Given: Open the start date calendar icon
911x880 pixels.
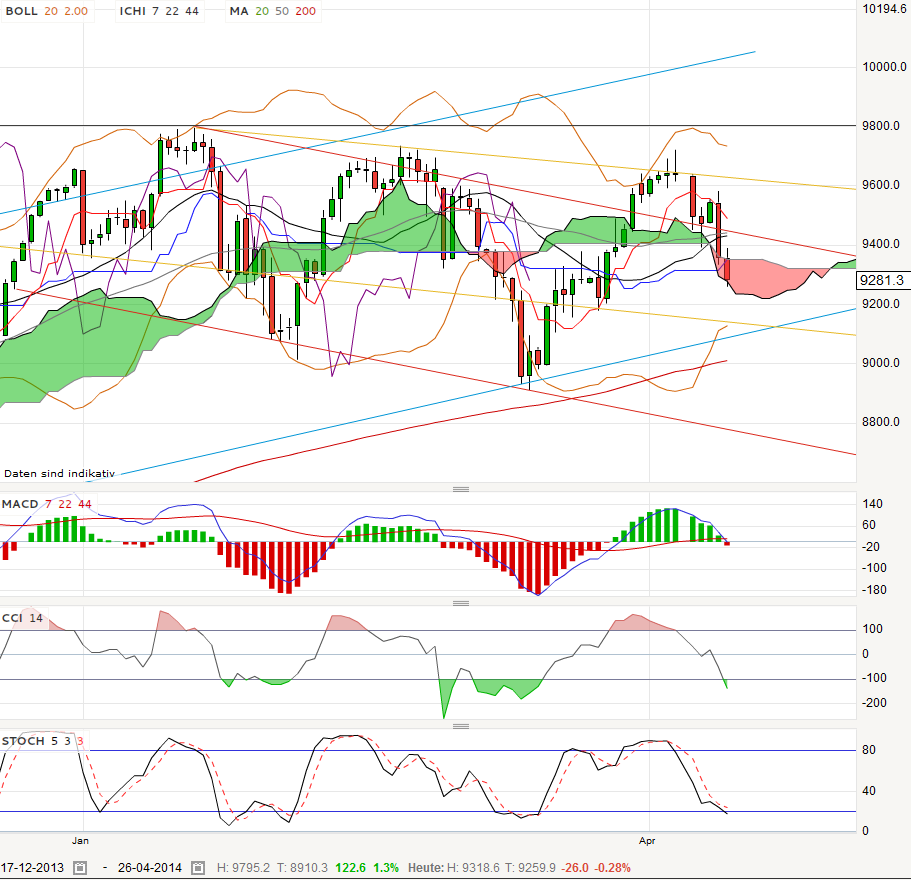Looking at the screenshot, I should (80, 868).
